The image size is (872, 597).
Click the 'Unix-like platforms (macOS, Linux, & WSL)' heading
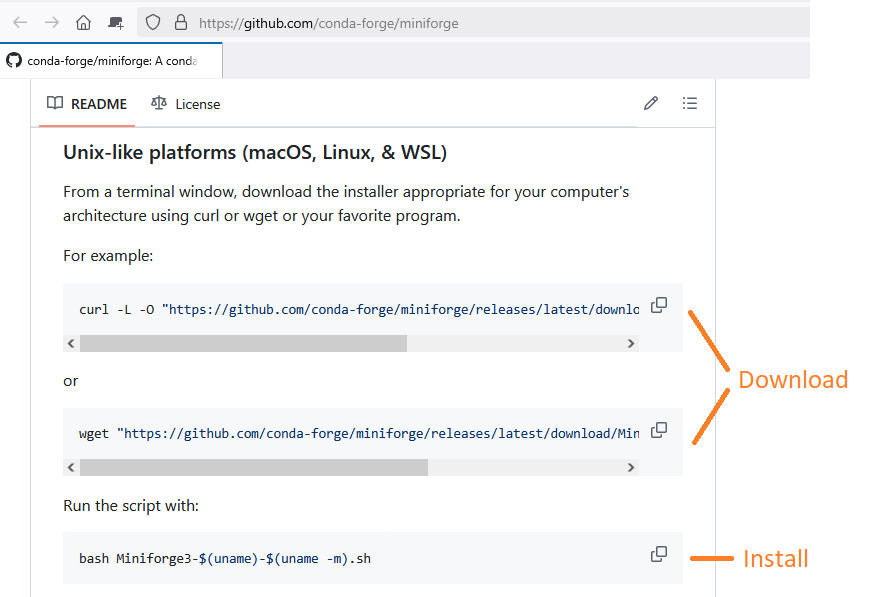coord(255,152)
